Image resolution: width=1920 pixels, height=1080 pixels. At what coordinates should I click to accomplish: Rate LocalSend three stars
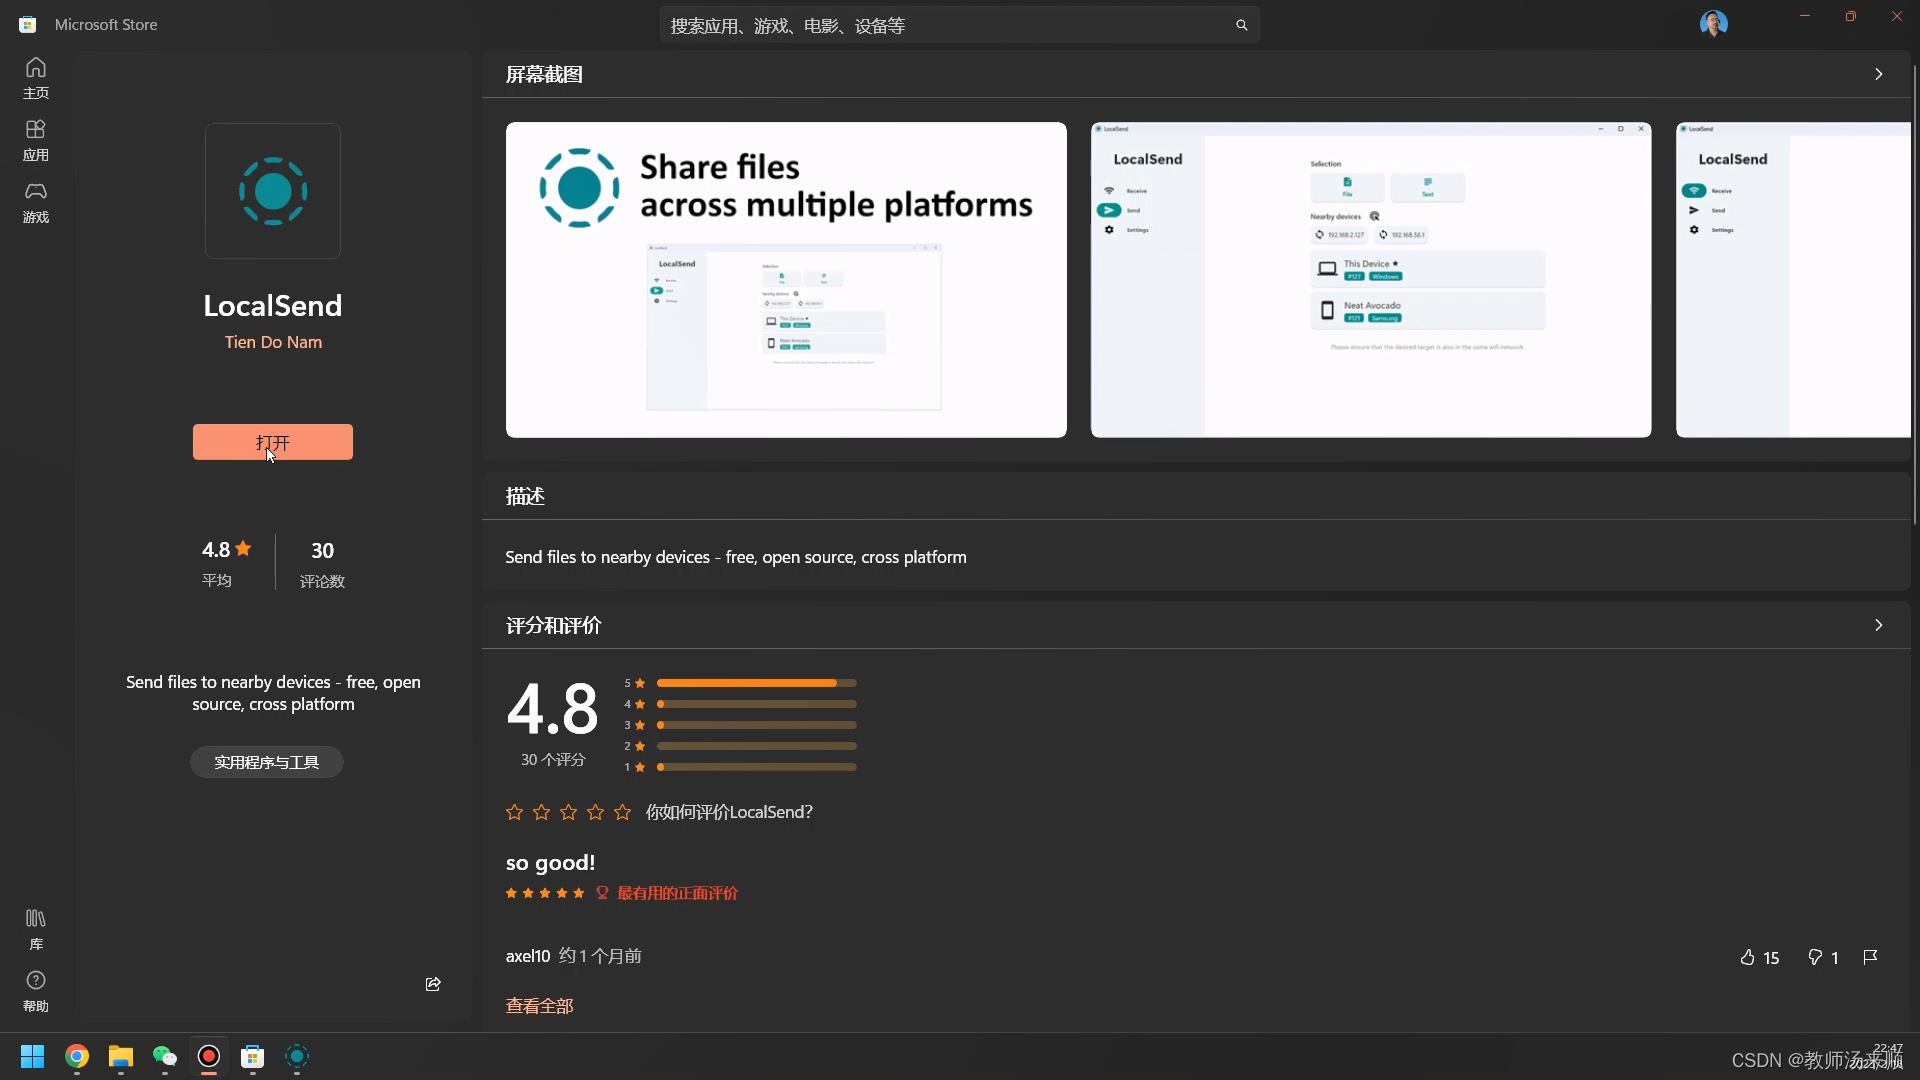click(x=569, y=812)
